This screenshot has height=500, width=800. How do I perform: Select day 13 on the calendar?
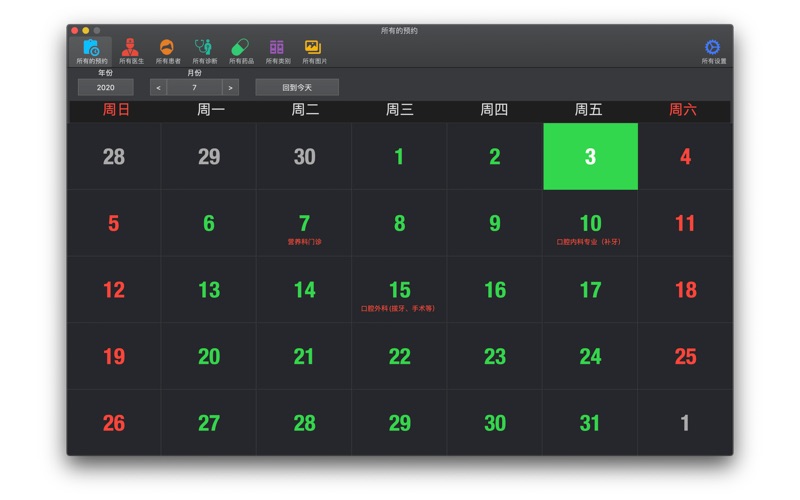(209, 290)
